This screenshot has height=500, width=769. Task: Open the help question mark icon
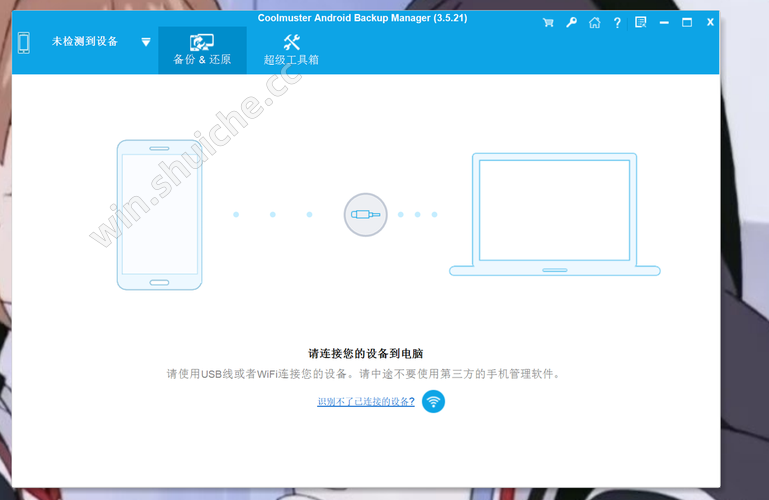pos(617,23)
